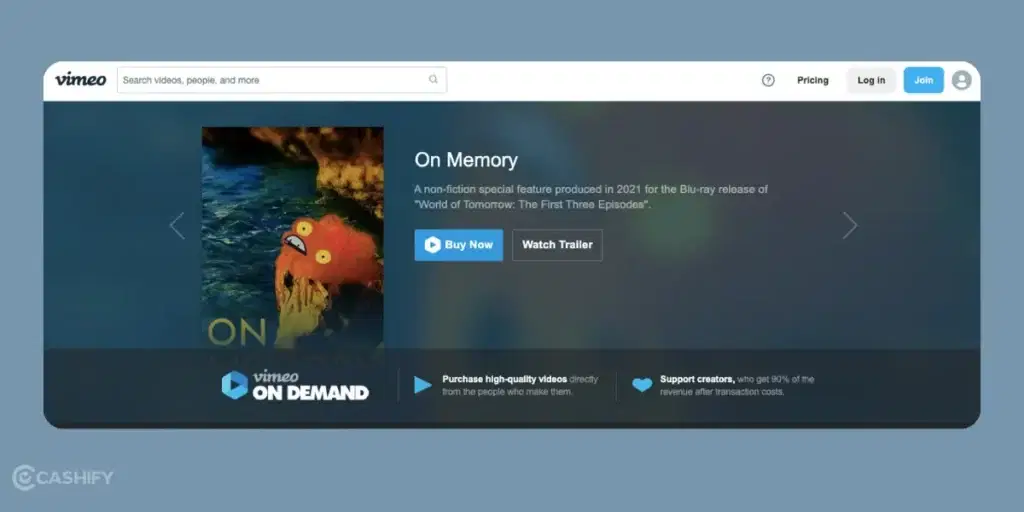This screenshot has height=512, width=1024.
Task: Click the Log in button
Action: coord(871,80)
